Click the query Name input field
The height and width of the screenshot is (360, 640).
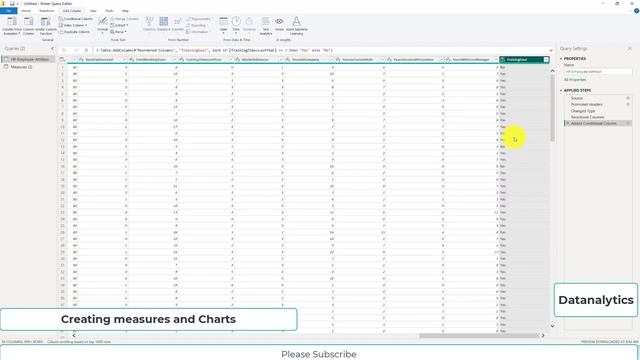[x=598, y=71]
